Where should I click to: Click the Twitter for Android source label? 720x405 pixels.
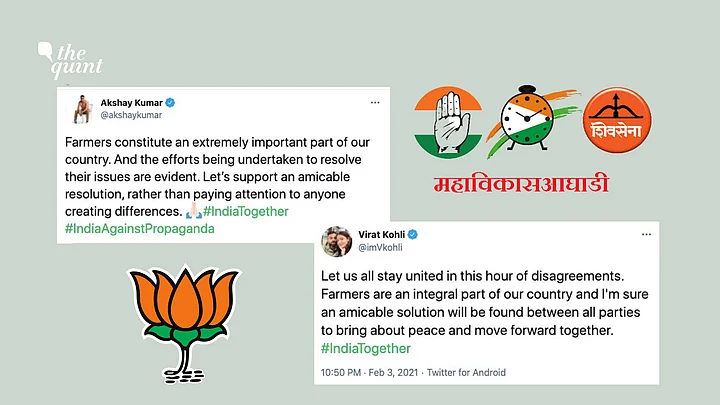click(x=466, y=372)
